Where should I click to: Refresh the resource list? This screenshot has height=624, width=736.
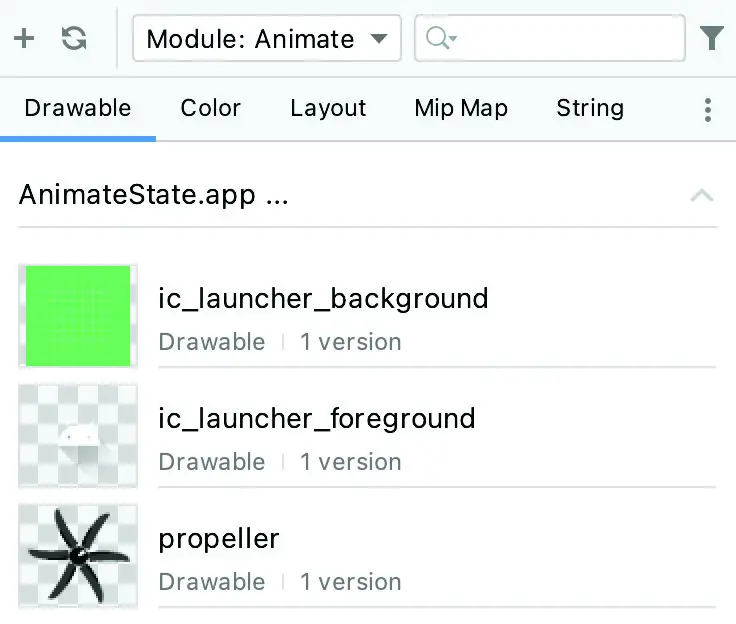click(74, 39)
